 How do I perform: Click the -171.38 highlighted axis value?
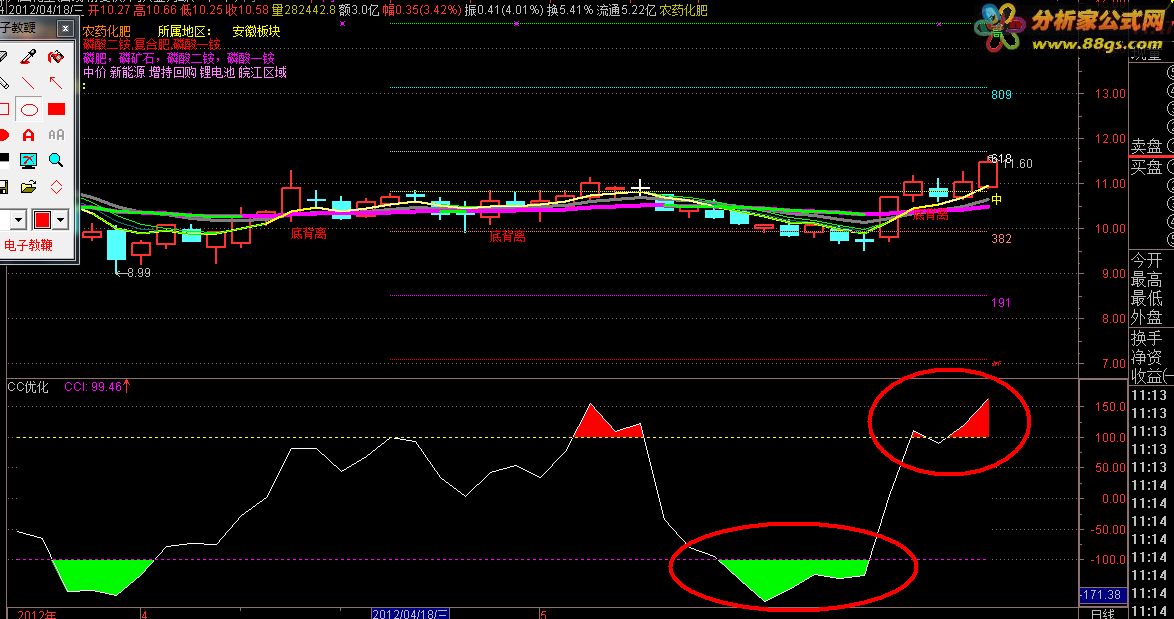tap(1102, 594)
